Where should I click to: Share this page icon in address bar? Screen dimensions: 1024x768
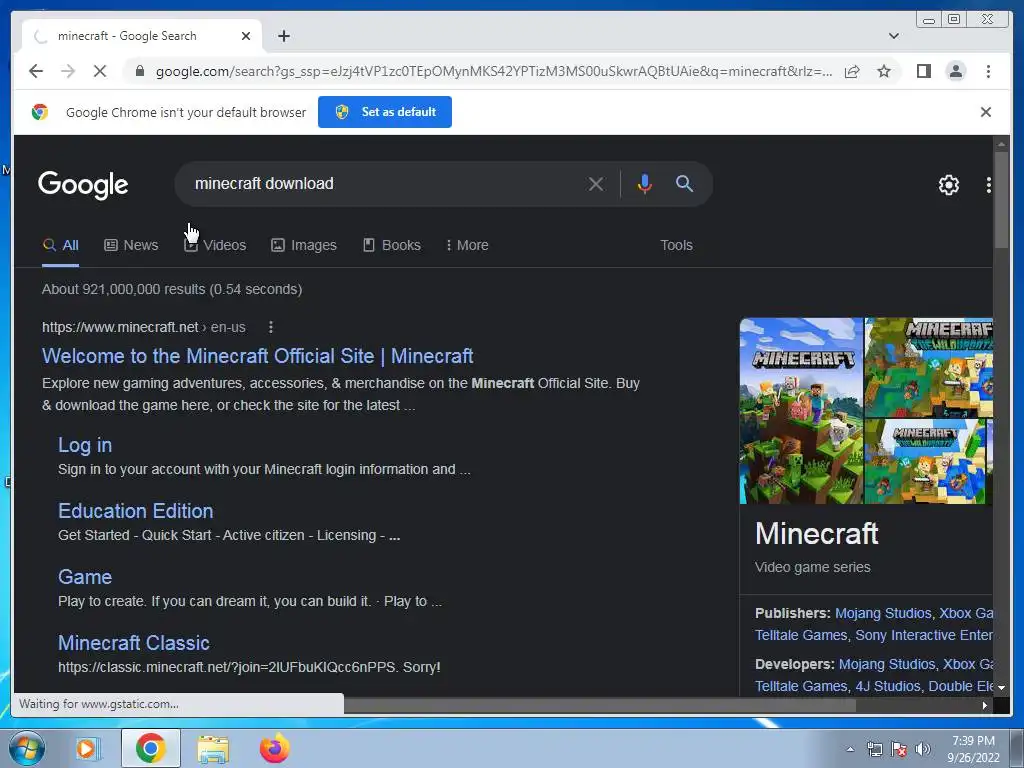click(852, 71)
